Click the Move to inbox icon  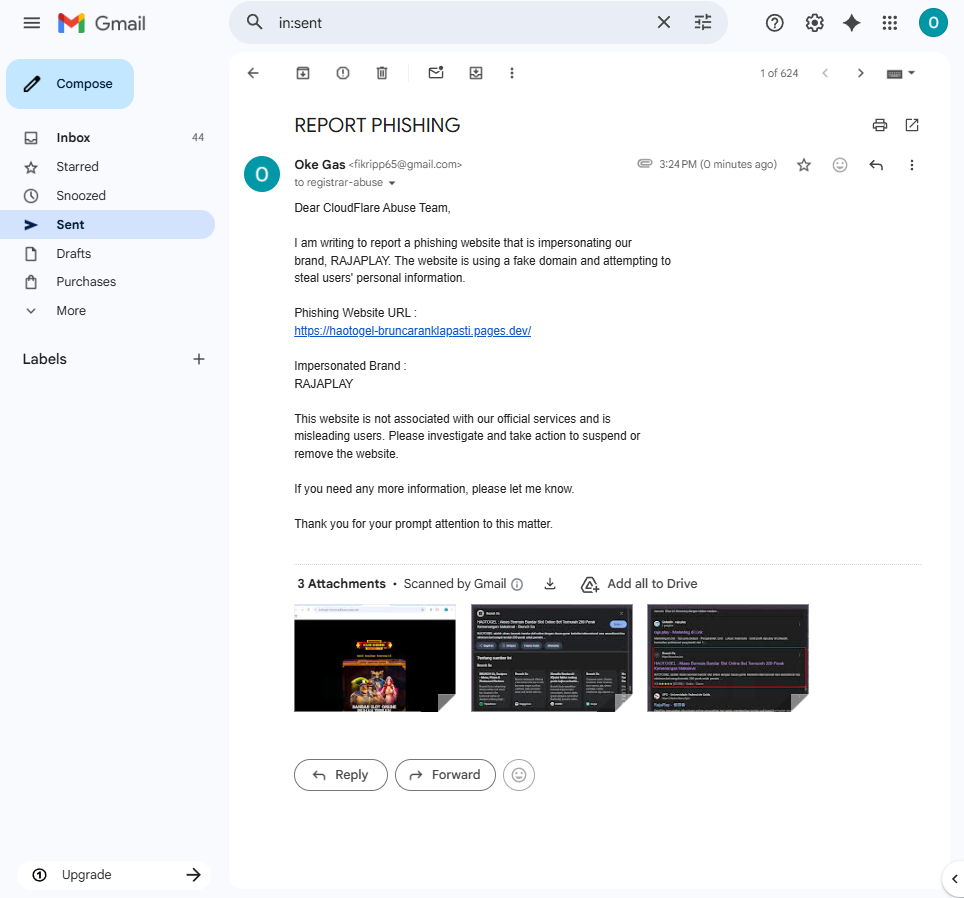tap(476, 73)
